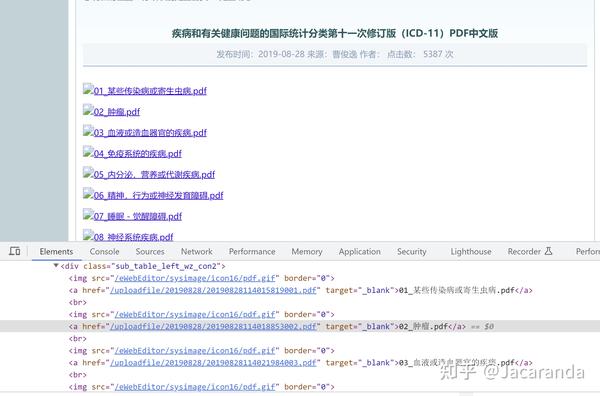Click first pdf.gif img src link in DevTools
Viewport: 600px width, 396px height.
[195, 278]
